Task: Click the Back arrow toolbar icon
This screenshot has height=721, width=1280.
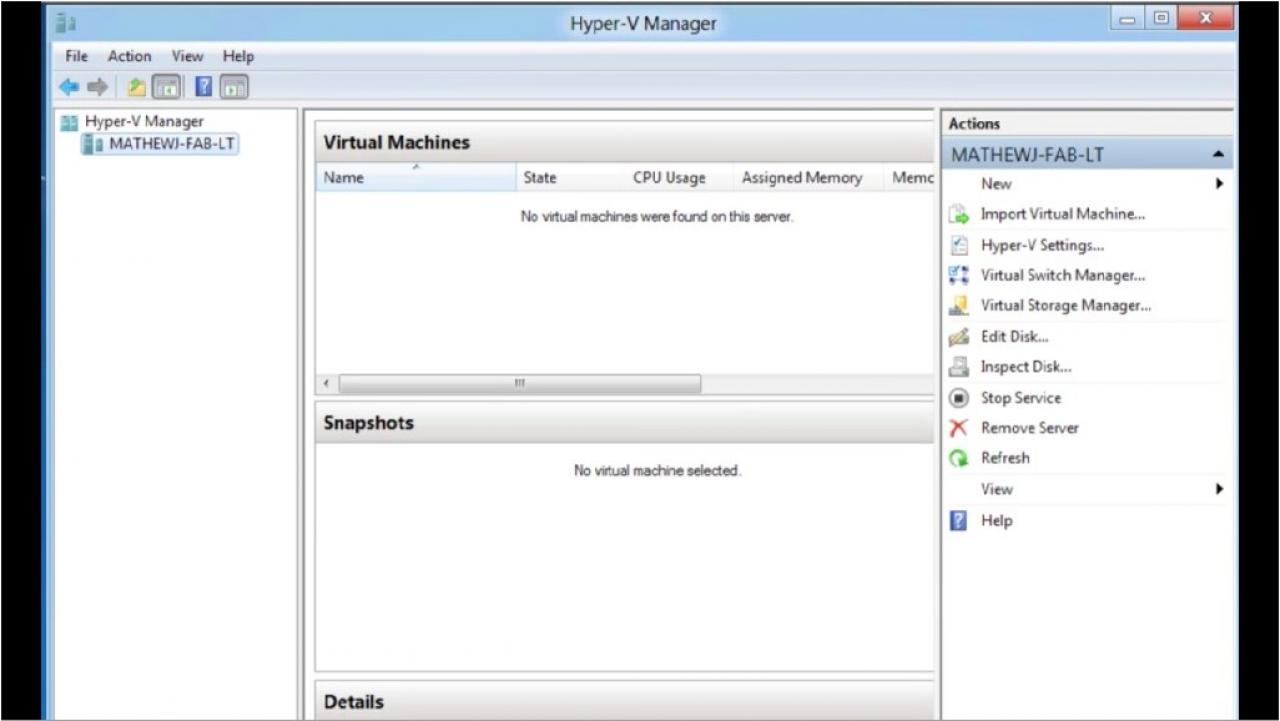Action: coord(69,87)
